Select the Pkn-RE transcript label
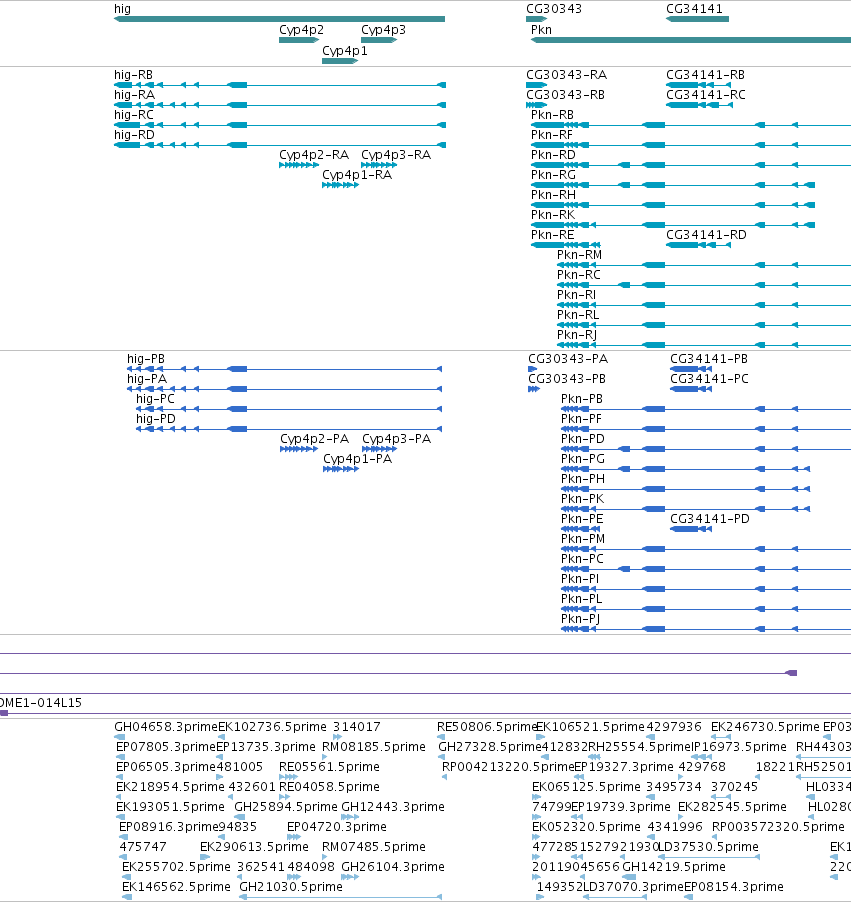The height and width of the screenshot is (902, 851). (x=552, y=235)
